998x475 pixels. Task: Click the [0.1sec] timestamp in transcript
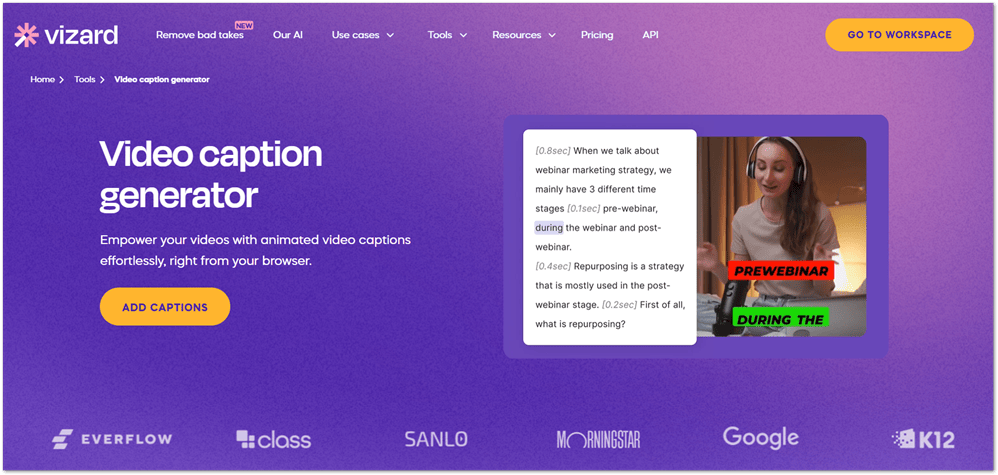point(584,208)
